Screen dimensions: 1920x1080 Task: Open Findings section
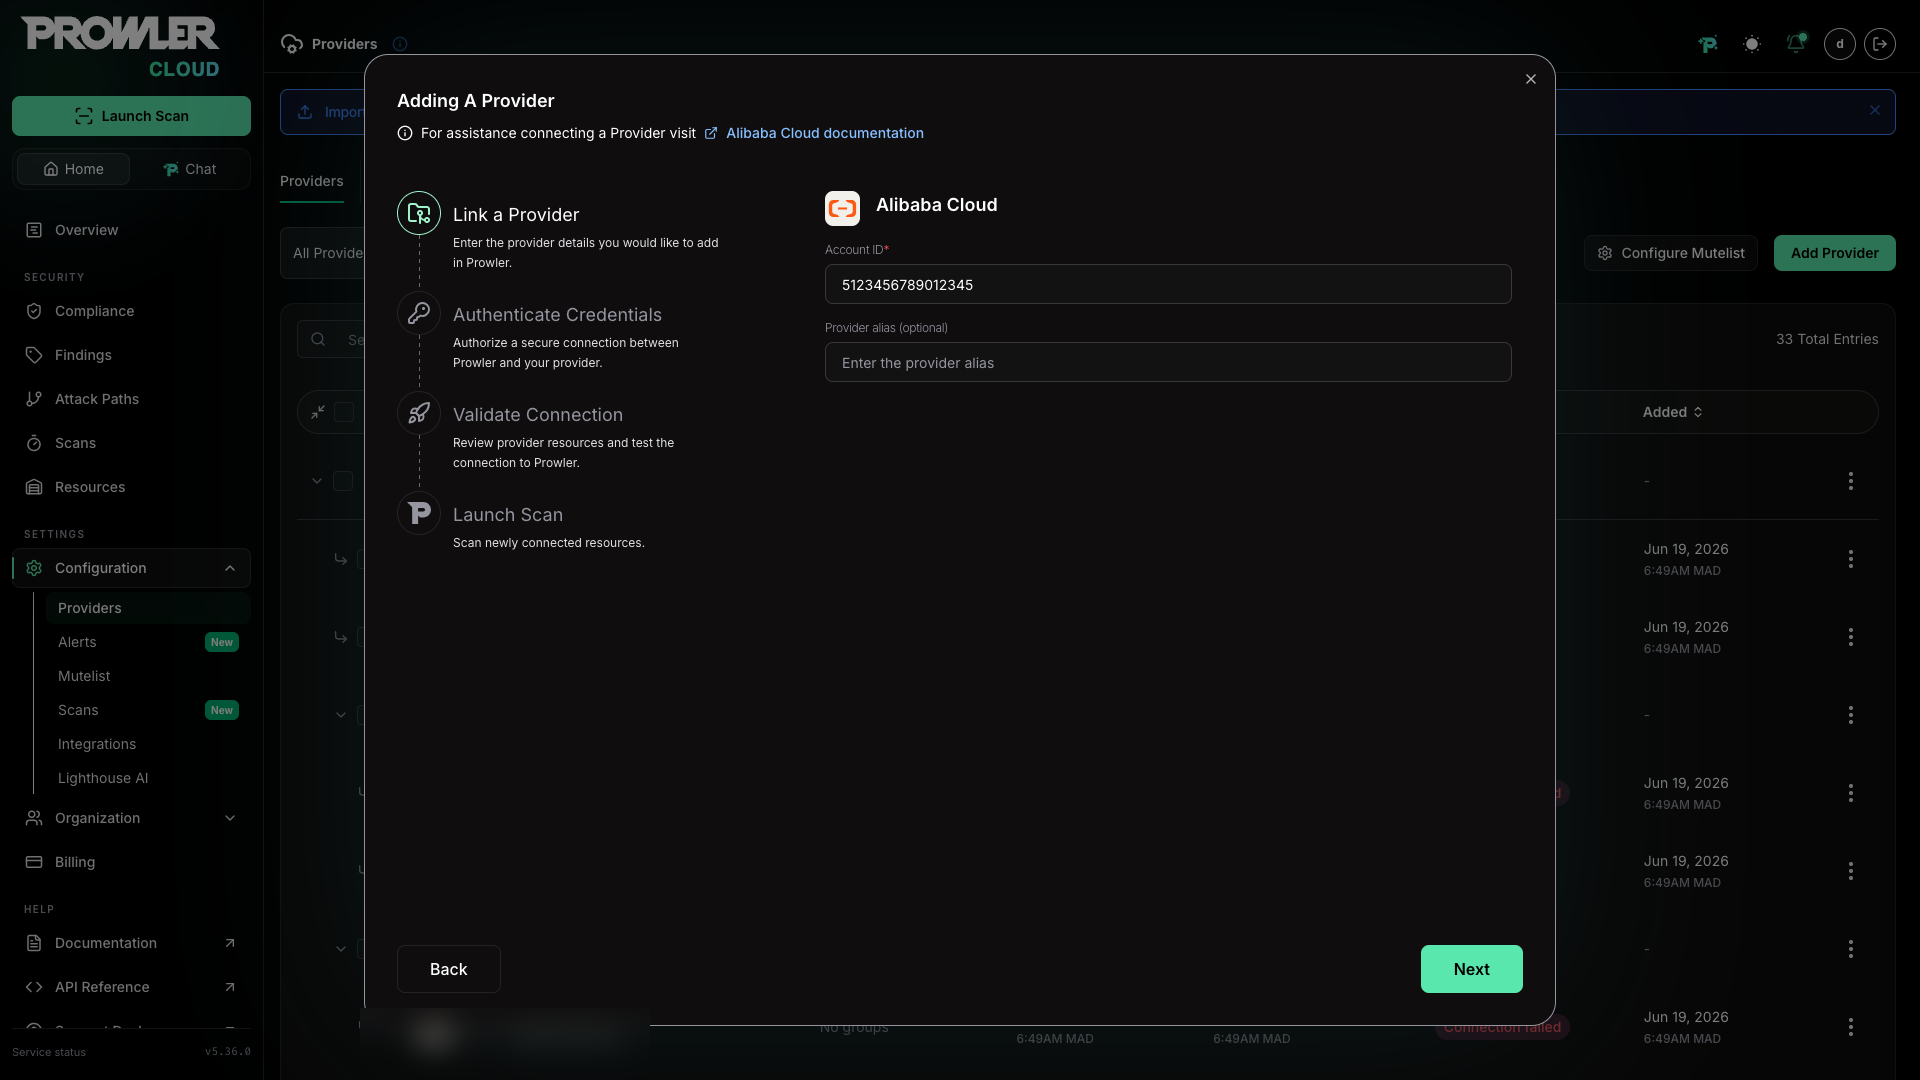(x=131, y=355)
